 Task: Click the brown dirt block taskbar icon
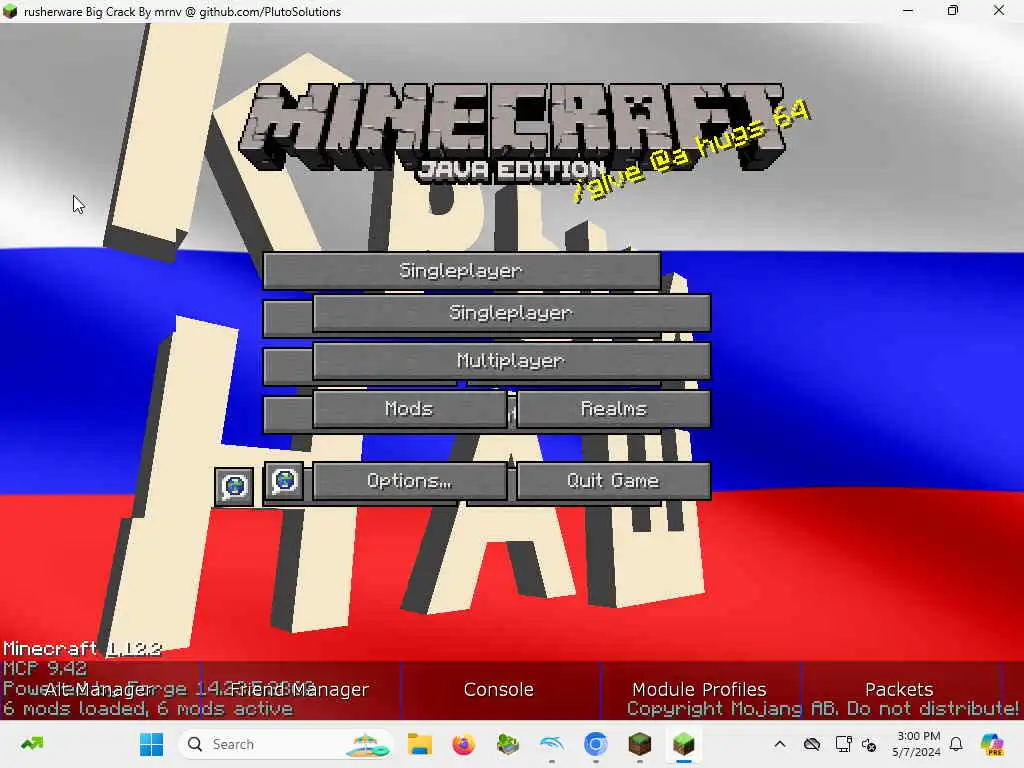[x=639, y=744]
